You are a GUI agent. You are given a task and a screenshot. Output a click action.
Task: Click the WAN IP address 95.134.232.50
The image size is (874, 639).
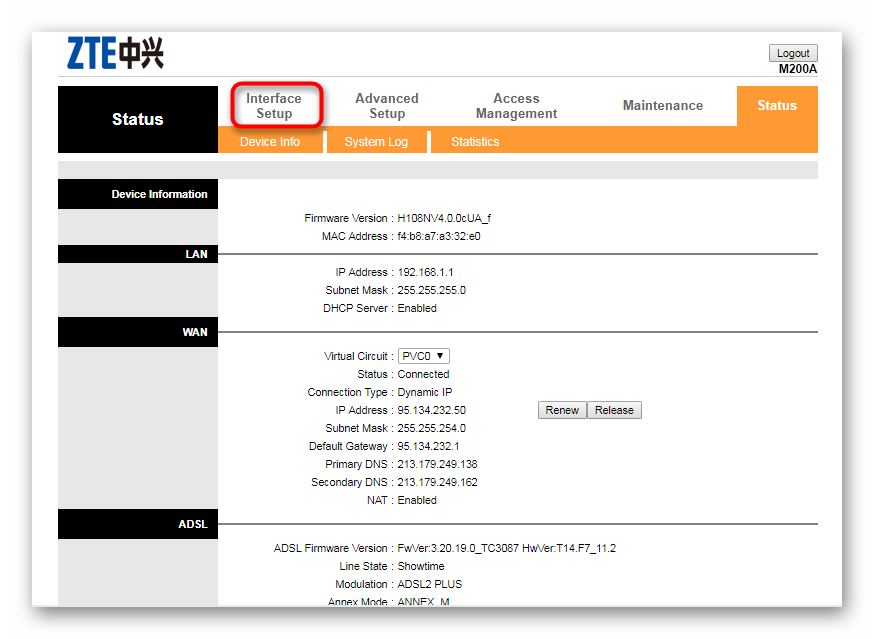point(431,410)
